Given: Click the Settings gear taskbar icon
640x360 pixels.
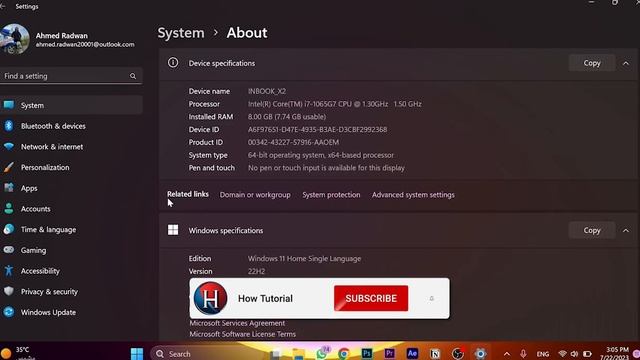Looking at the screenshot, I should [480, 353].
